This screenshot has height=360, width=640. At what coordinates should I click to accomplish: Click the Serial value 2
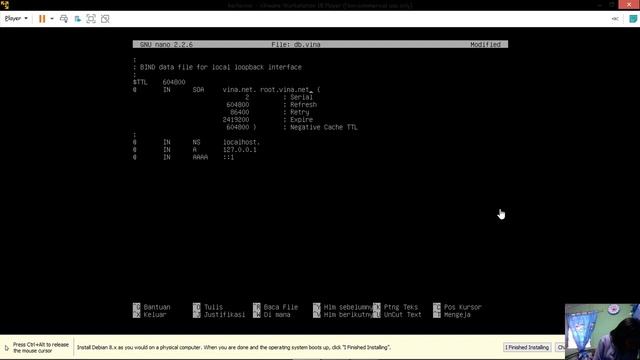(x=247, y=97)
